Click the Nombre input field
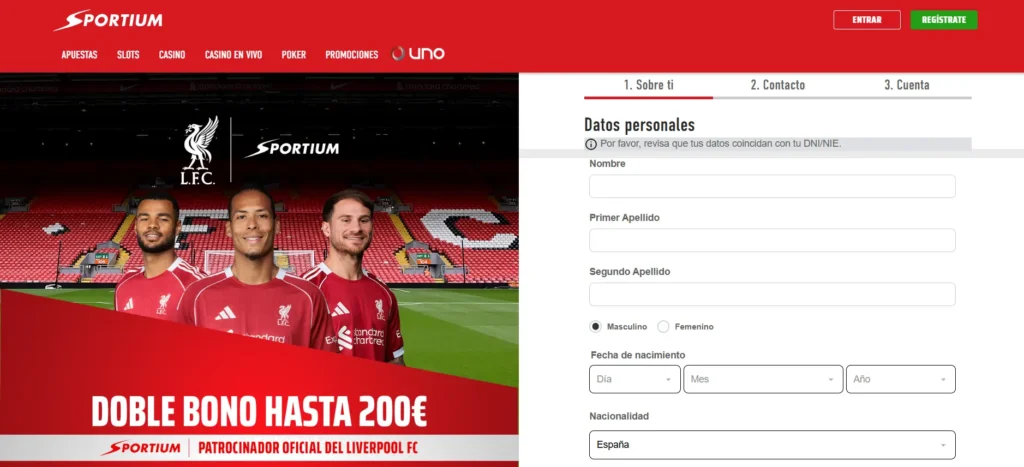Image resolution: width=1024 pixels, height=467 pixels. tap(772, 186)
